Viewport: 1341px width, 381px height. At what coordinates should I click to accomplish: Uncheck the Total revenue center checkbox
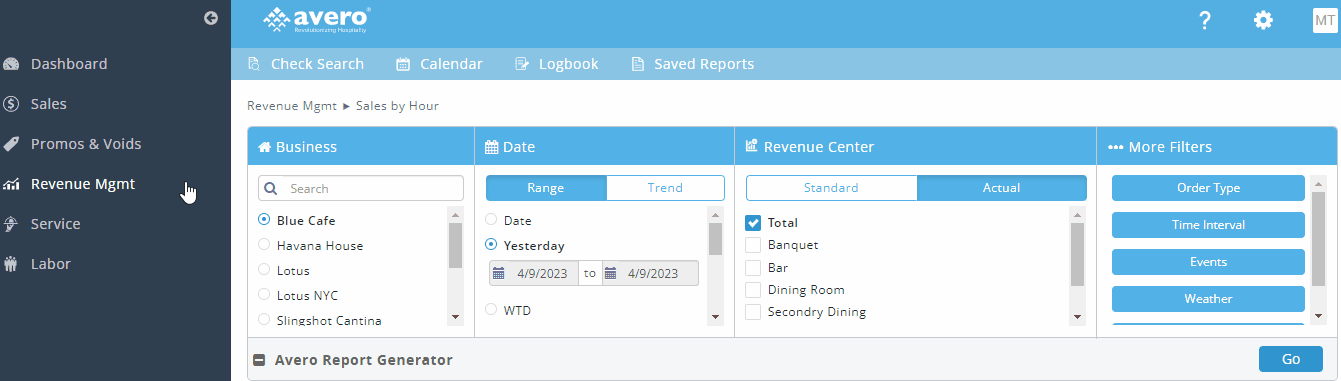pyautogui.click(x=754, y=222)
